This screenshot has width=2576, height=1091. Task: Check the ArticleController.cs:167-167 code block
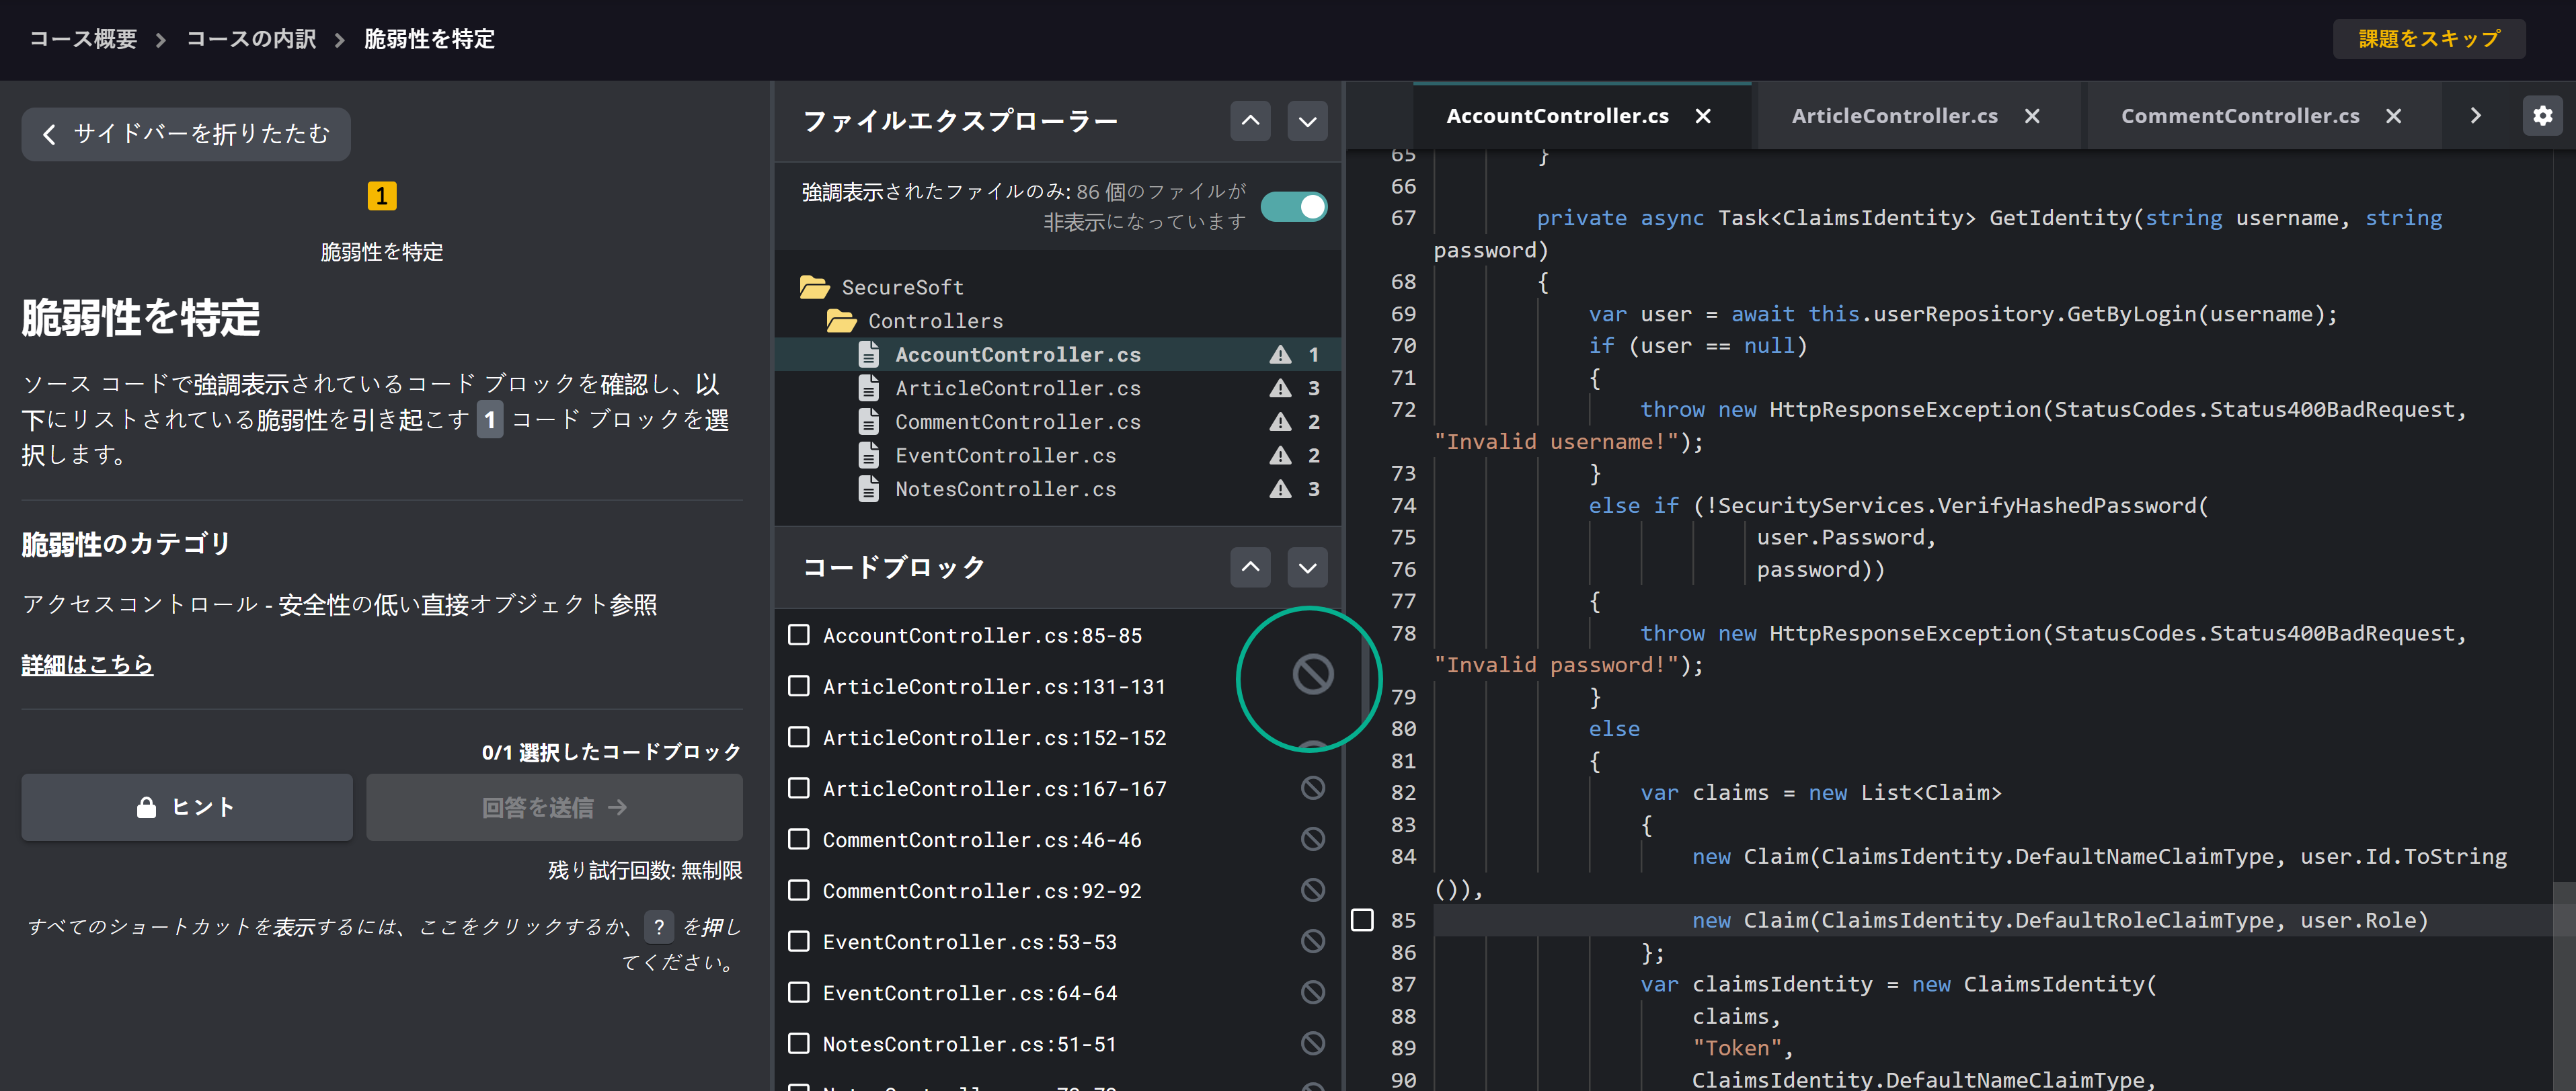pos(799,788)
